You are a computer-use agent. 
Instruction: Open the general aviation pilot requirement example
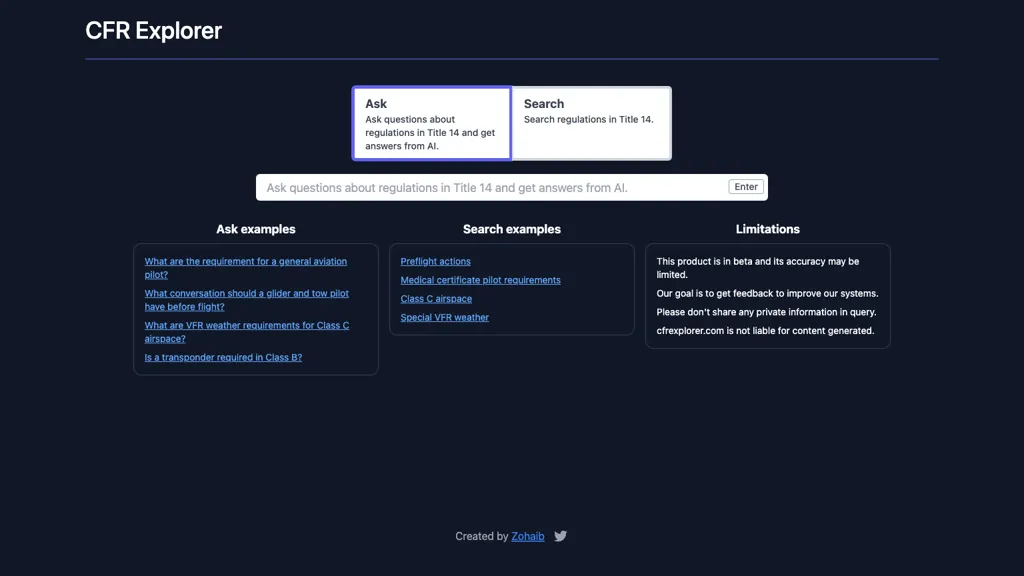pyautogui.click(x=246, y=268)
